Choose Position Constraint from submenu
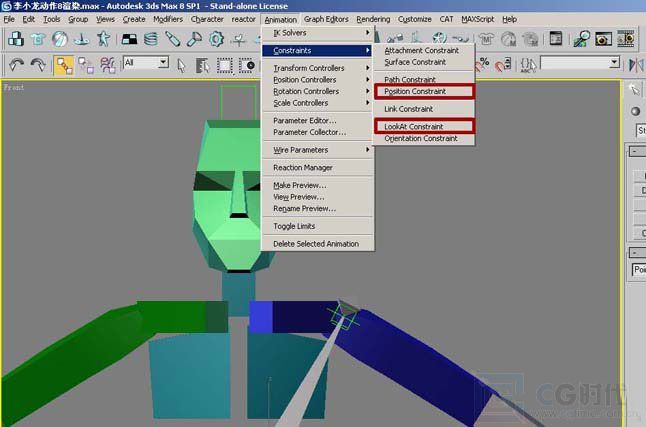 tap(427, 92)
